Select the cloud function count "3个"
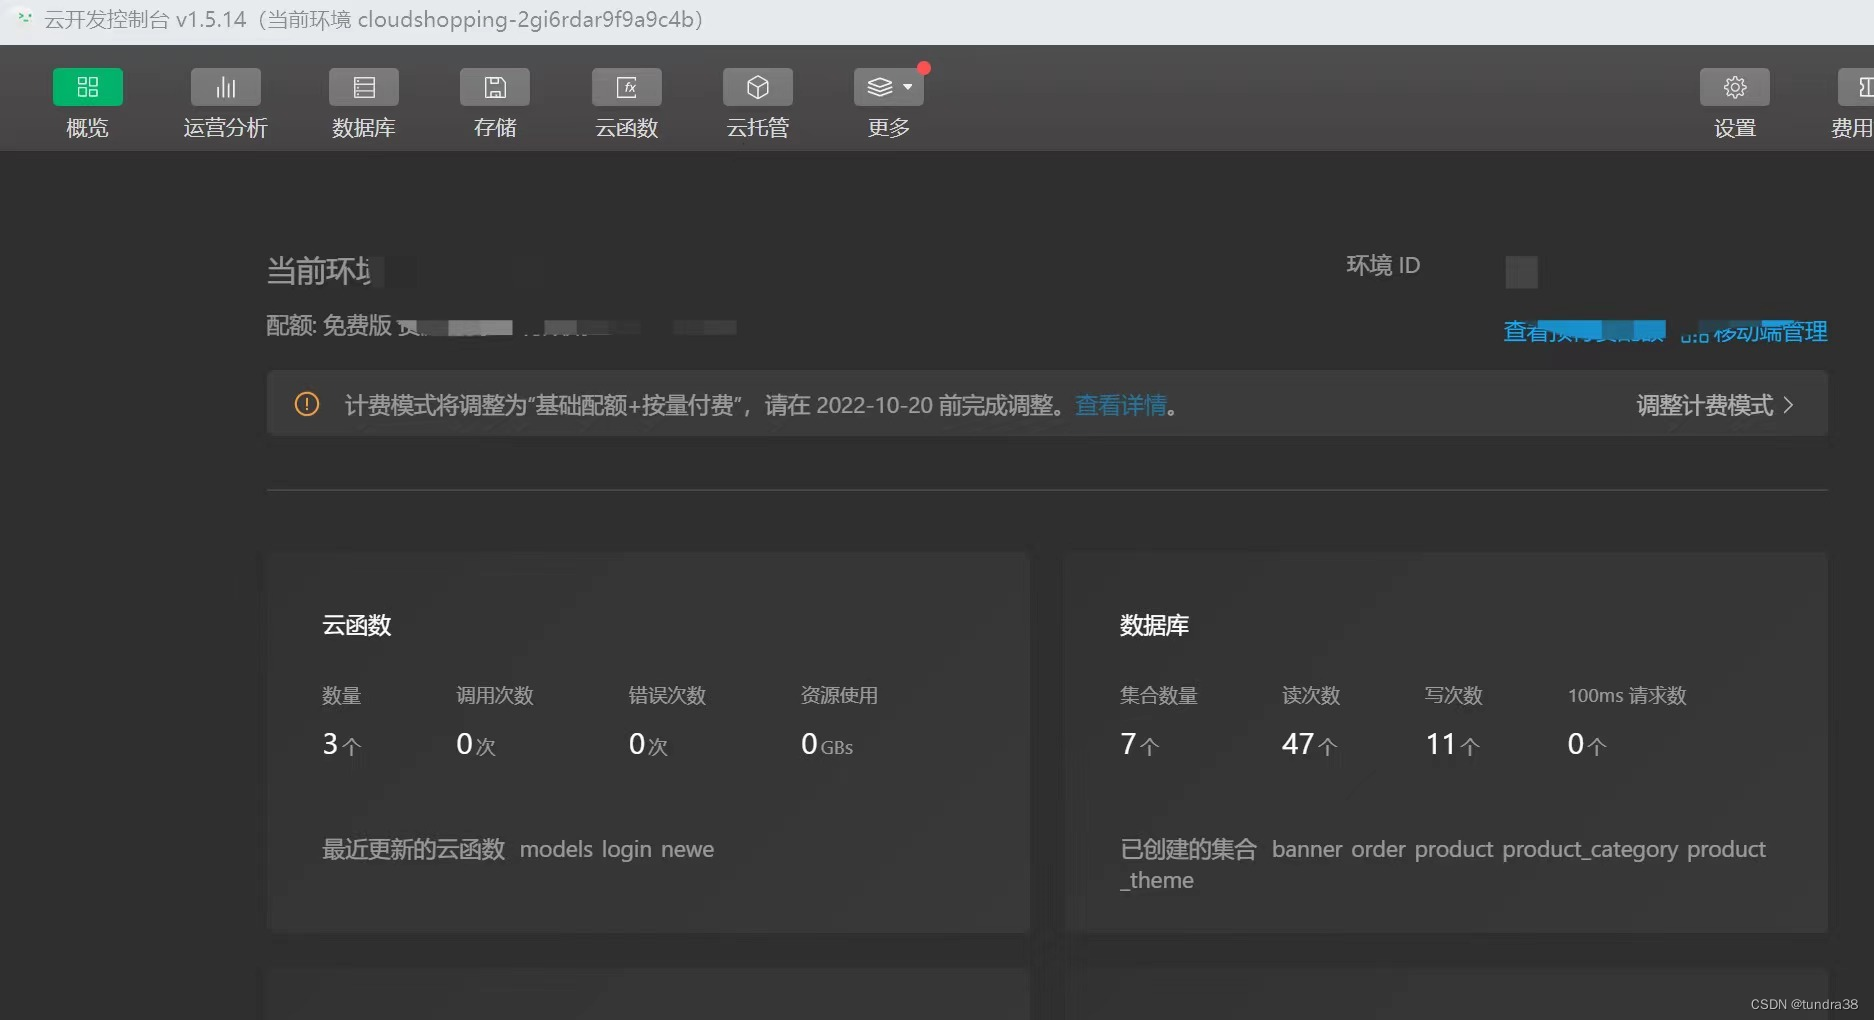Screen dimensions: 1874x1020 (342, 744)
